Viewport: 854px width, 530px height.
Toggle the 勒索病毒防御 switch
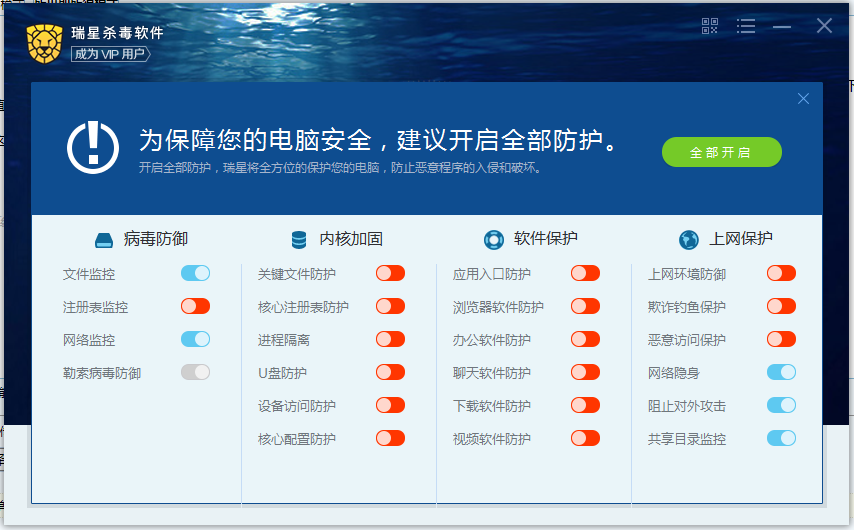click(x=196, y=373)
